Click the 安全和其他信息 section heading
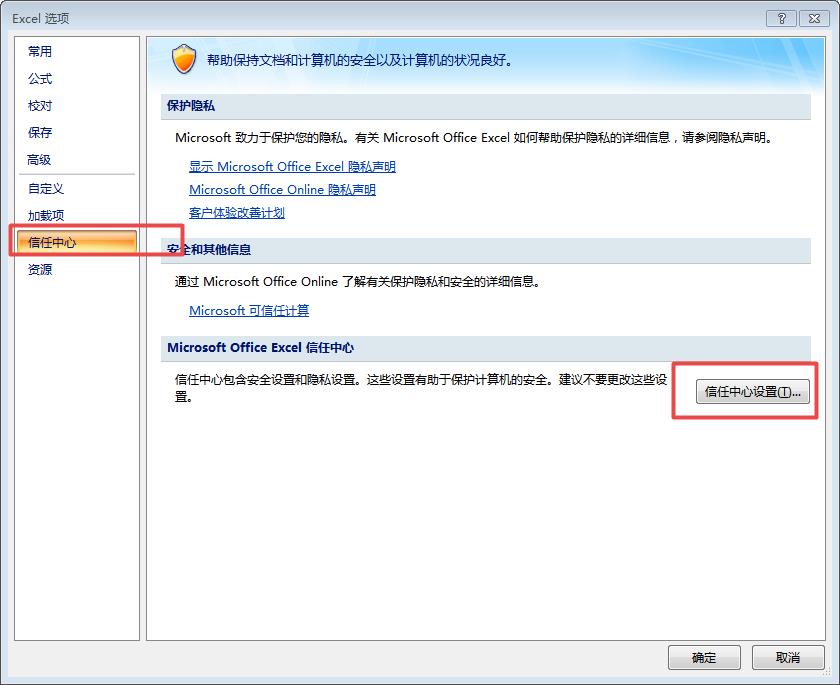Screen dimensions: 840x685 pos(209,250)
